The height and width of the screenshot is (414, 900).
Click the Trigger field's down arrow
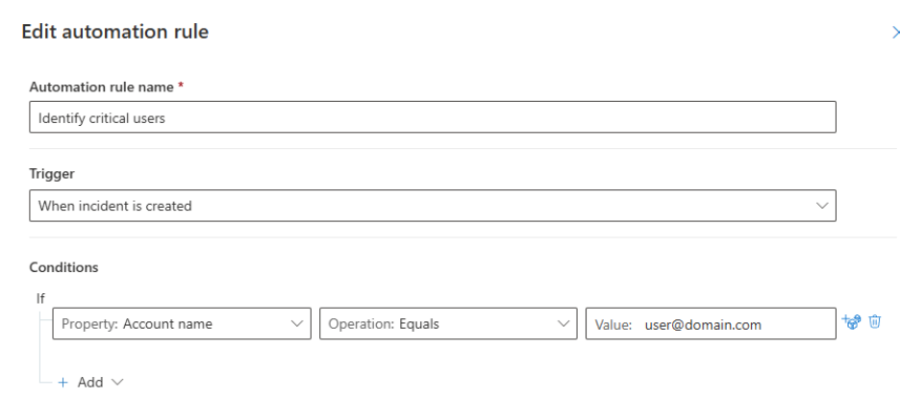click(x=822, y=206)
